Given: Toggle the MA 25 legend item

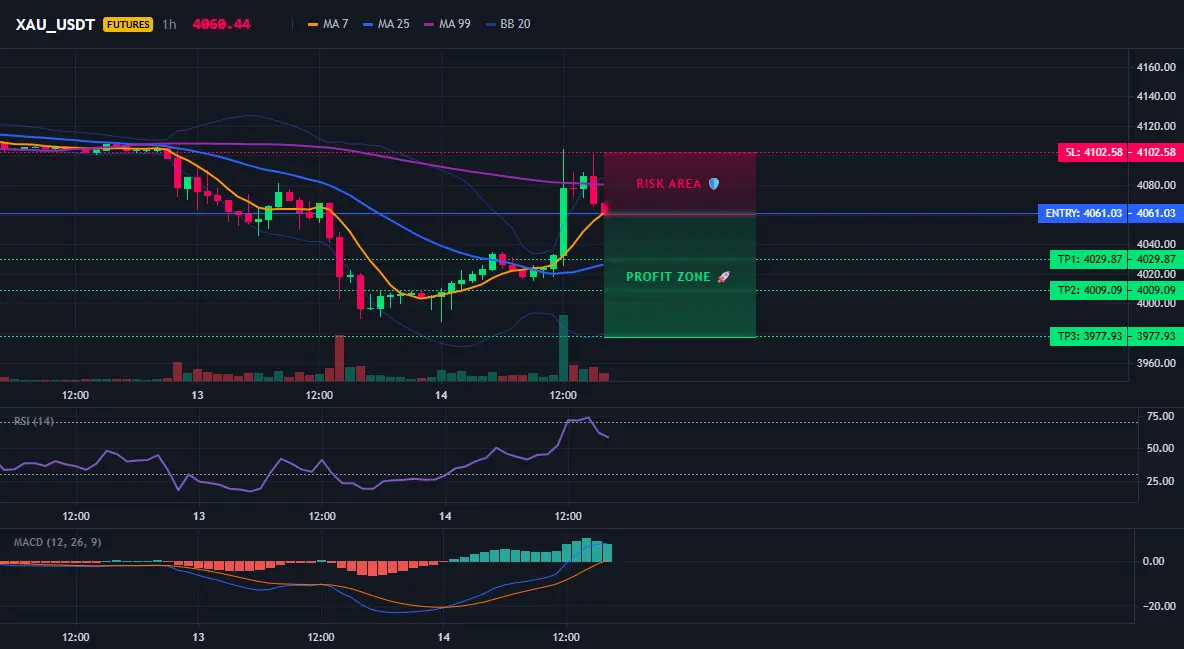Looking at the screenshot, I should point(387,24).
